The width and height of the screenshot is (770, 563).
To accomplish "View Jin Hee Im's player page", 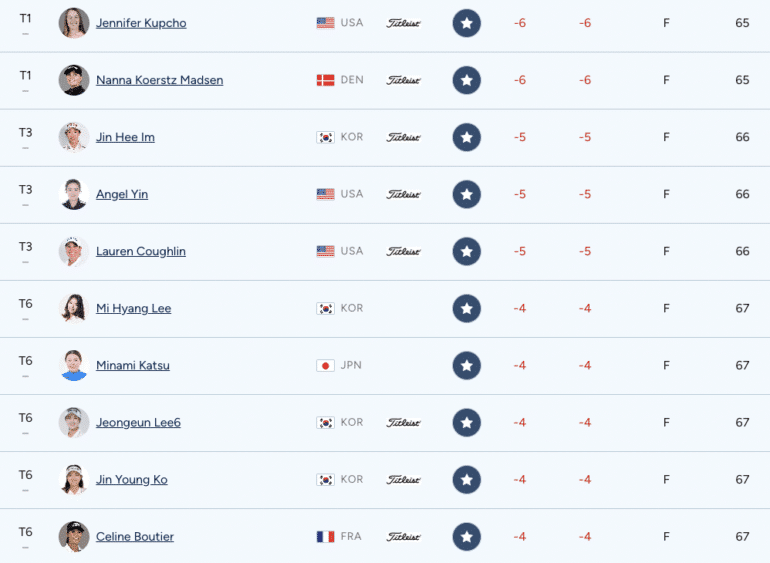I will (x=125, y=137).
